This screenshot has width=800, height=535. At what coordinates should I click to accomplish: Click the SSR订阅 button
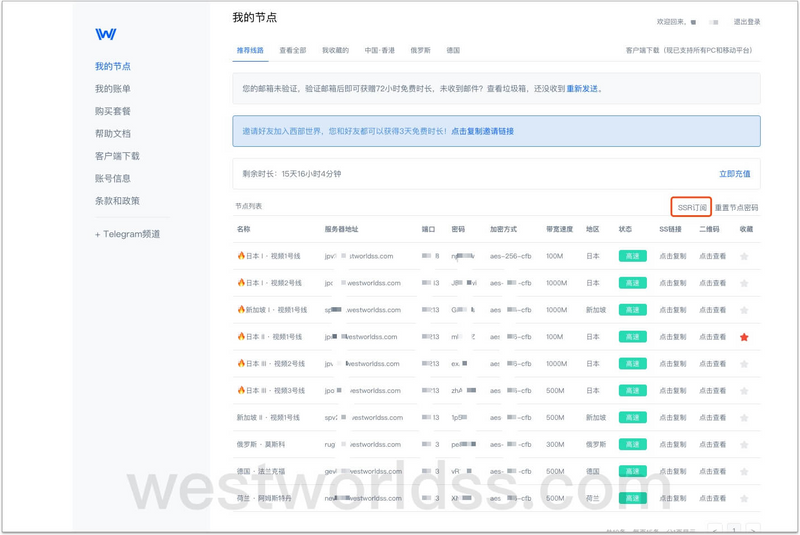point(692,207)
